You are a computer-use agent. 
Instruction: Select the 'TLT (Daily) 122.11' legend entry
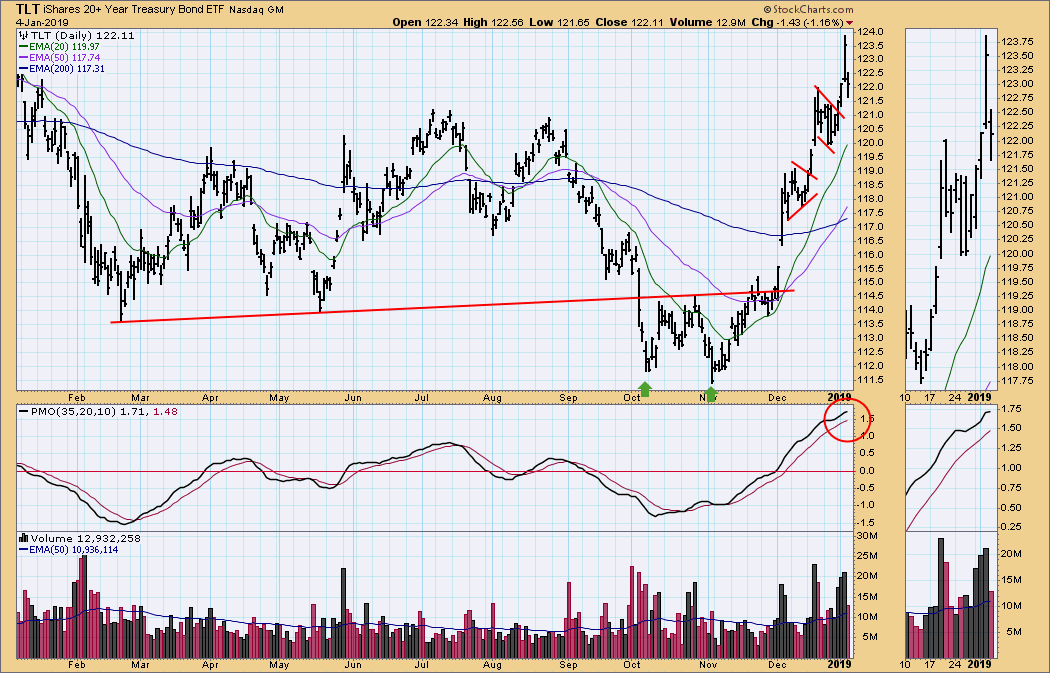[x=77, y=35]
